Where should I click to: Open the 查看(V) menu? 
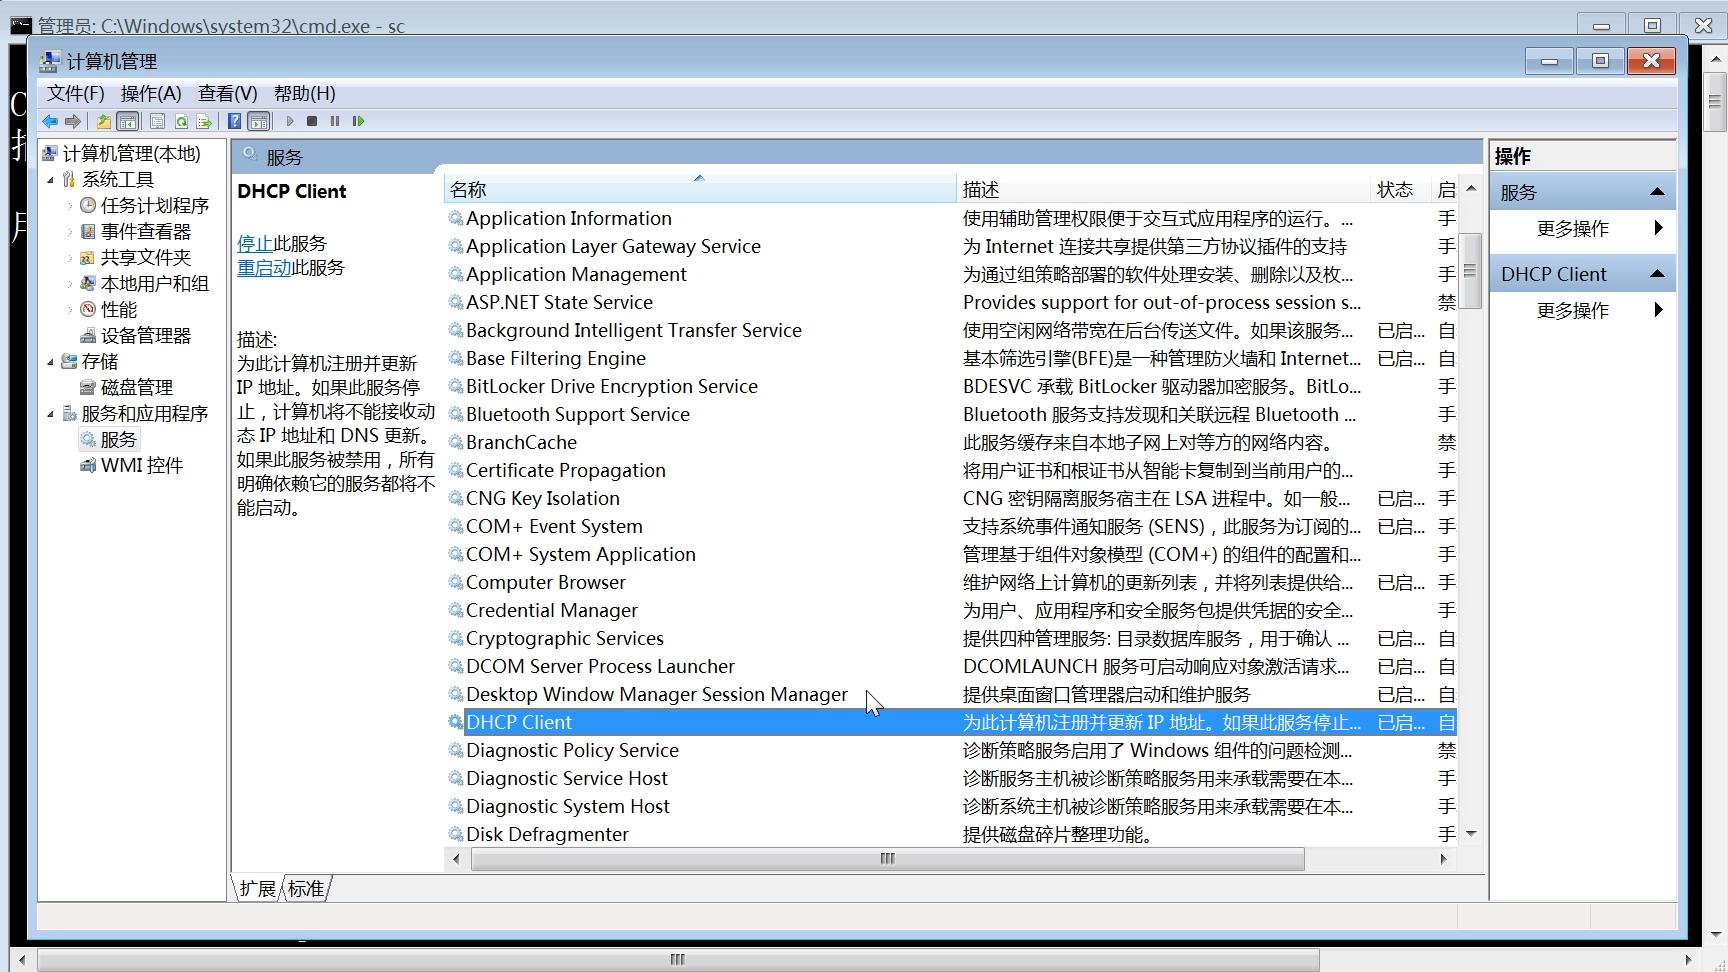coord(227,93)
